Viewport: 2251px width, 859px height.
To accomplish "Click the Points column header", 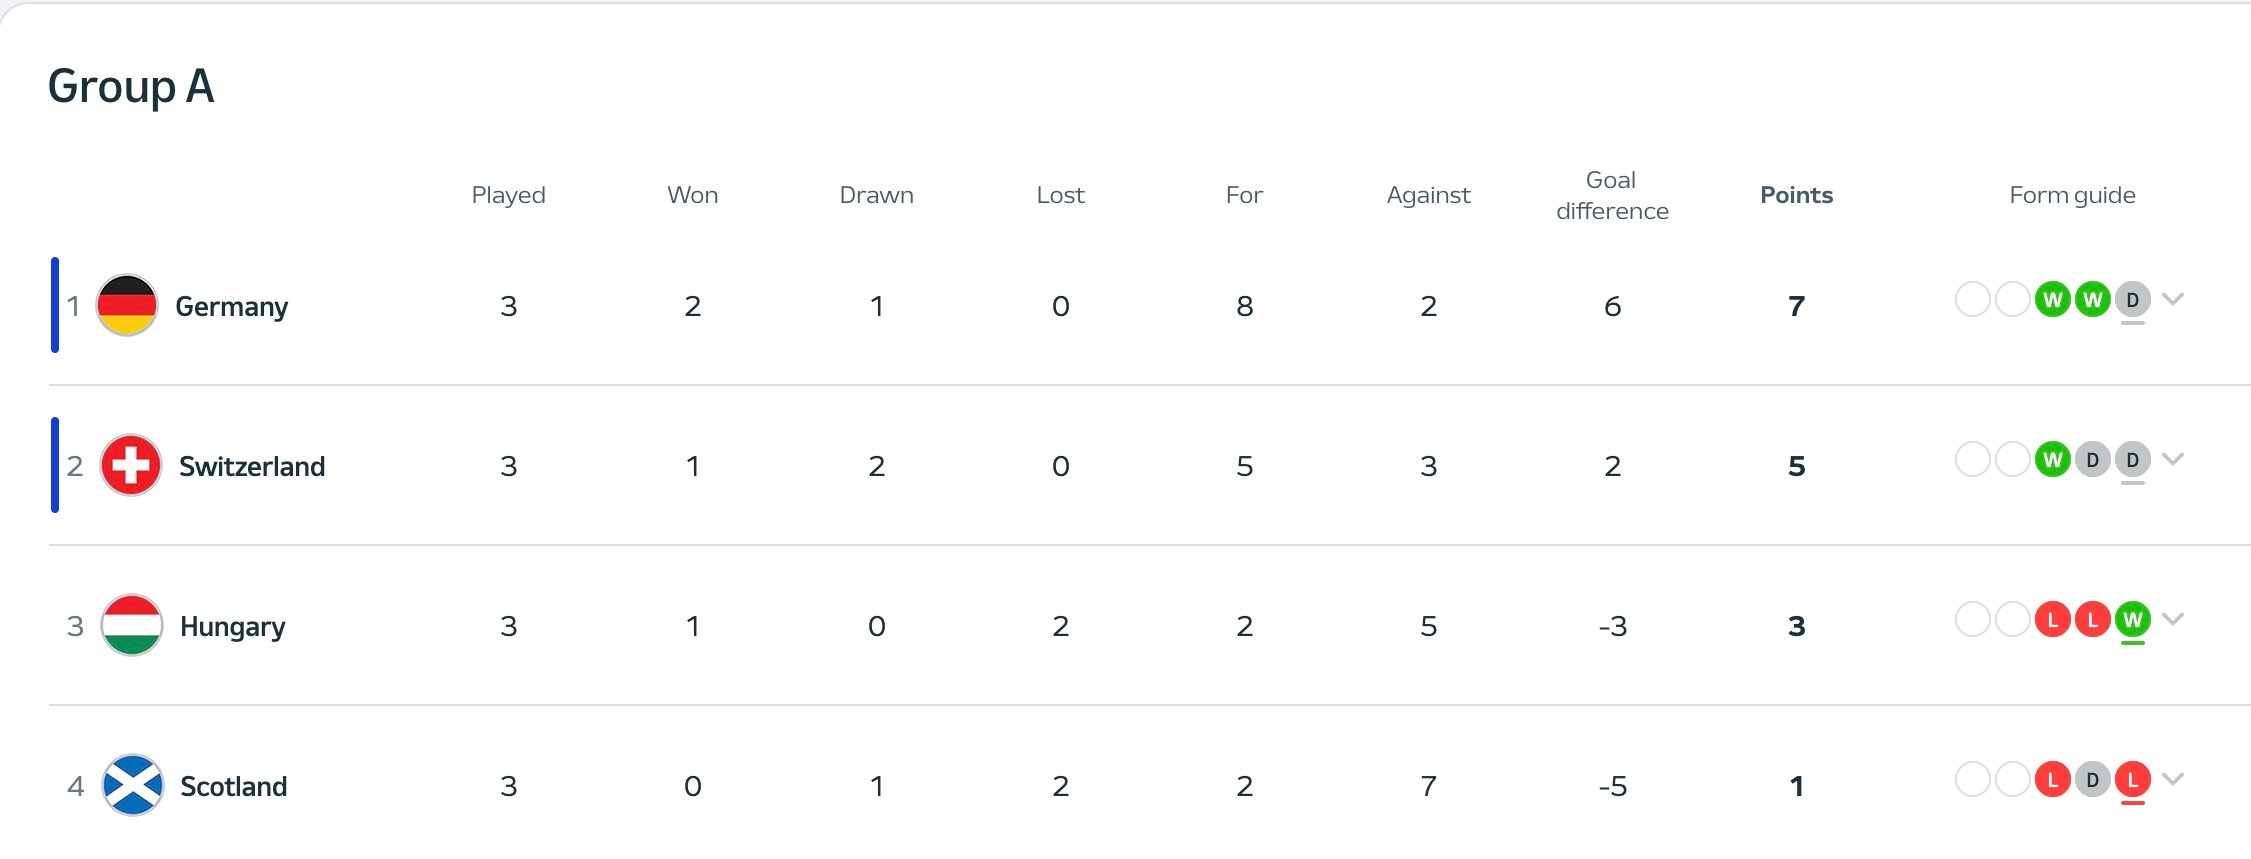I will tap(1796, 195).
